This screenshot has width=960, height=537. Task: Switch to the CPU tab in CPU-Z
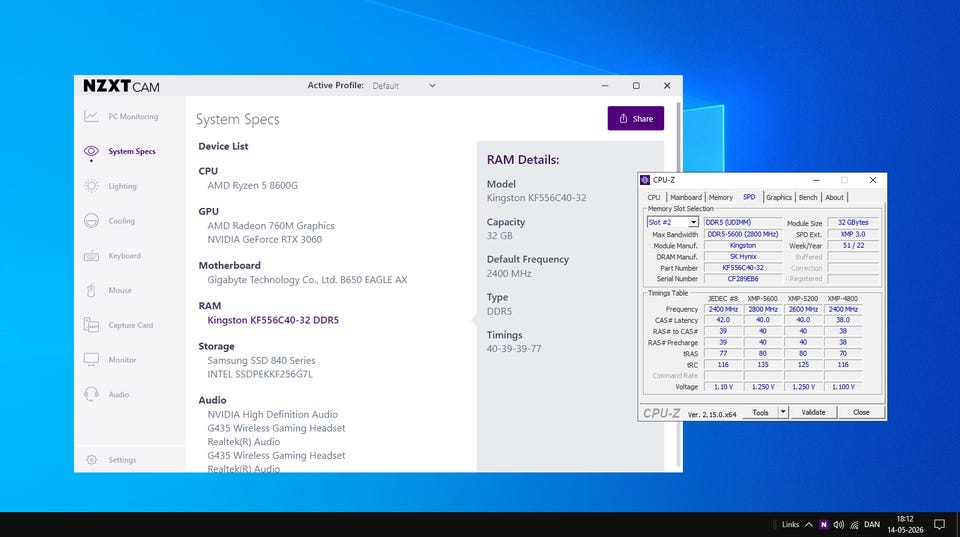tap(654, 197)
